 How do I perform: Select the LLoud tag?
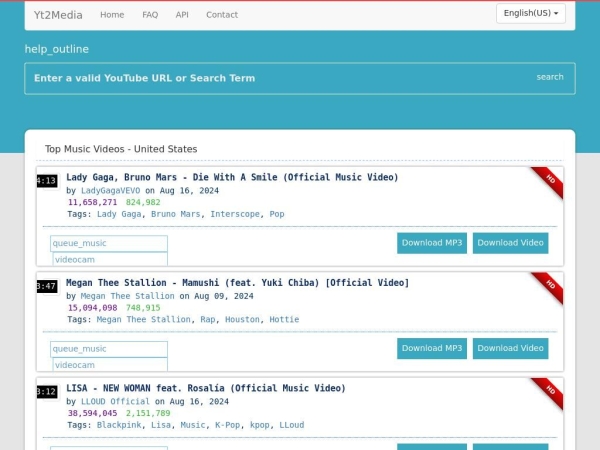[x=292, y=425]
